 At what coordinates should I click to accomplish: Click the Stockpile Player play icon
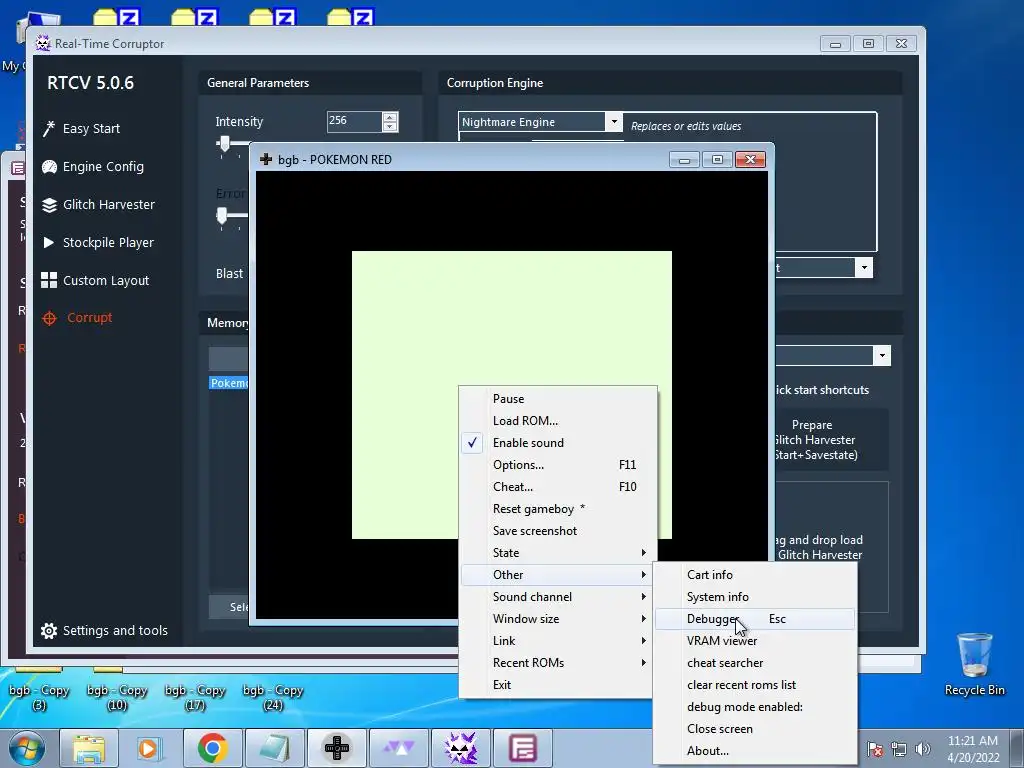48,243
